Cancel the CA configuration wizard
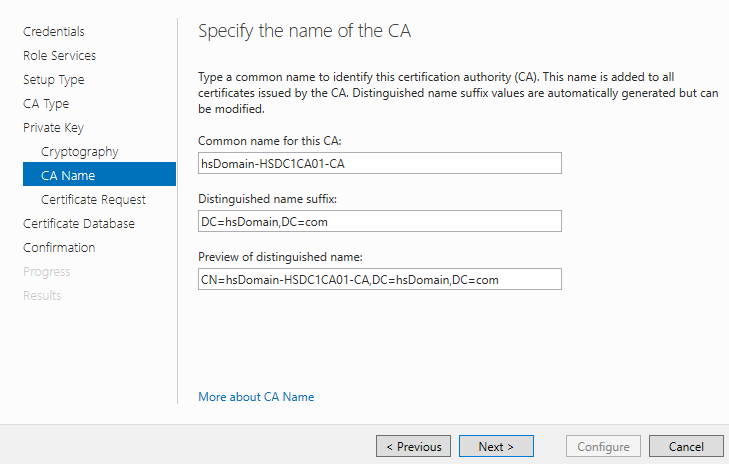Screen dimensions: 729x464 point(686,446)
